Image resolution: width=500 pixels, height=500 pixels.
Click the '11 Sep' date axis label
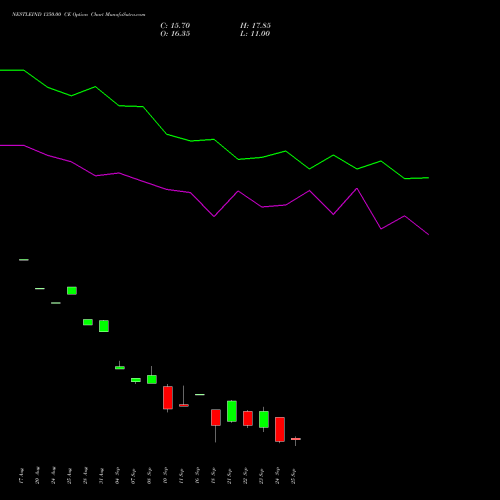(x=182, y=476)
